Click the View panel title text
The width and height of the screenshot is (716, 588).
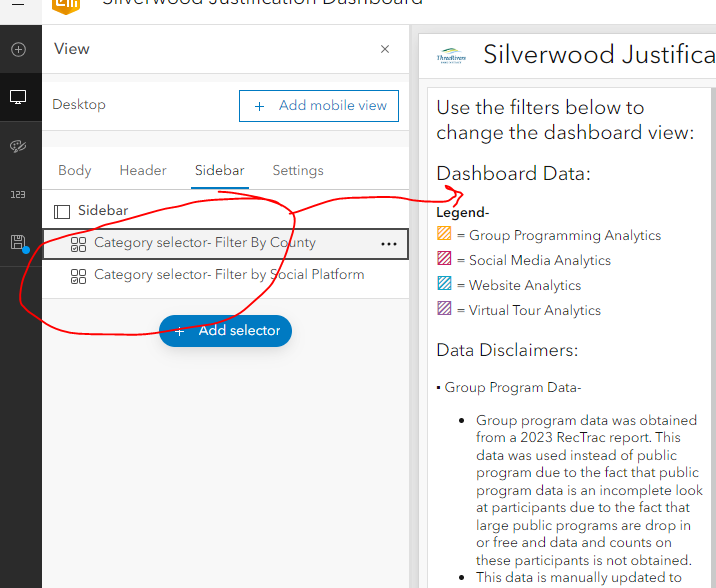point(72,49)
